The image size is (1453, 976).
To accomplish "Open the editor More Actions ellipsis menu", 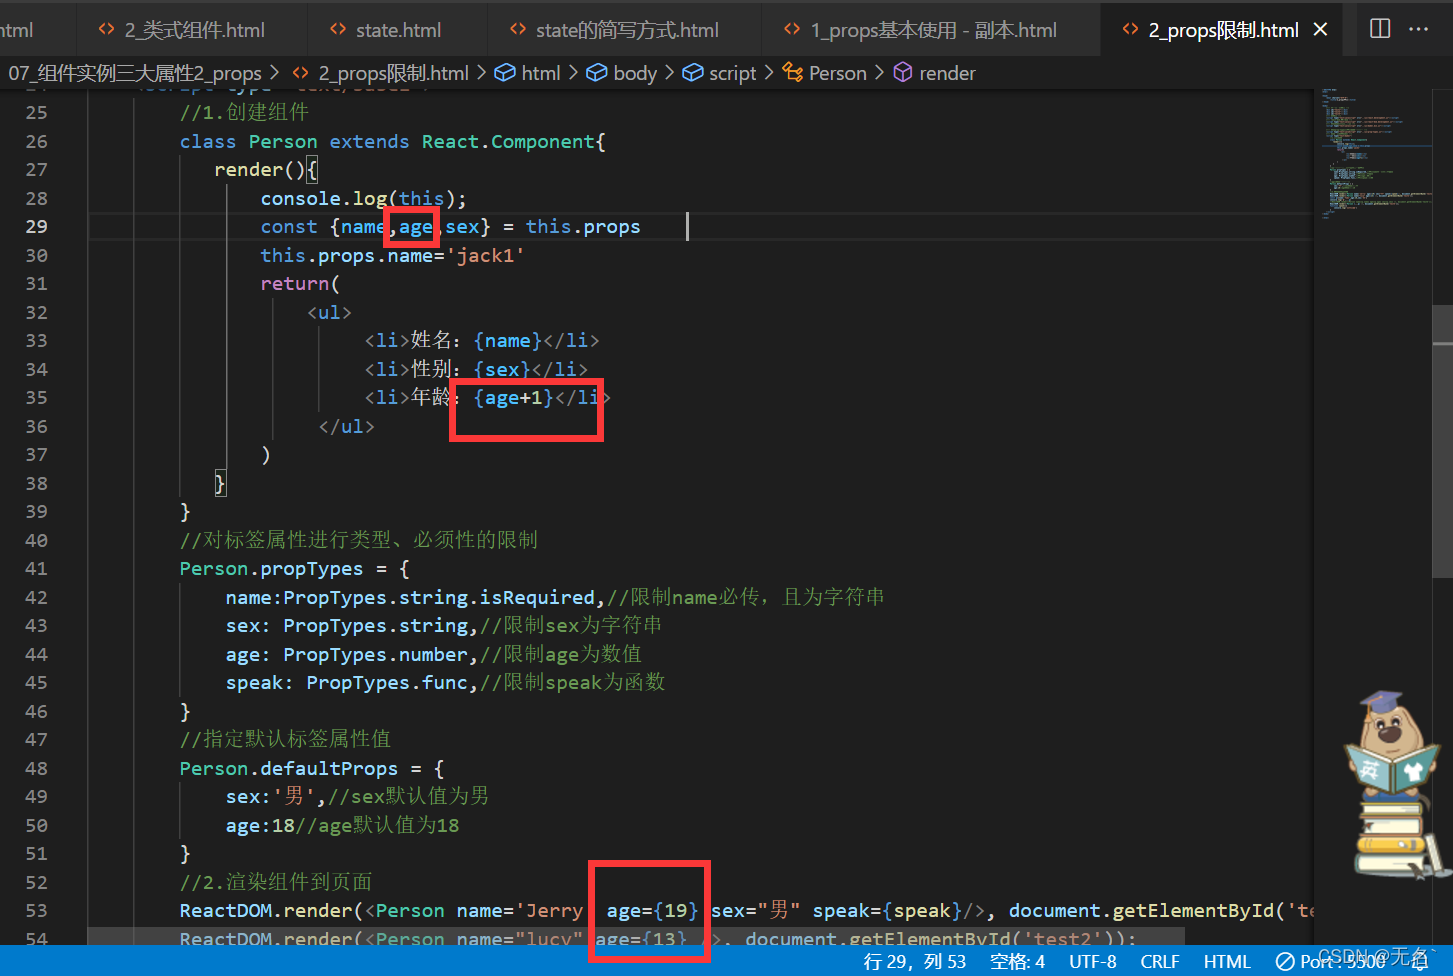I will [1418, 29].
